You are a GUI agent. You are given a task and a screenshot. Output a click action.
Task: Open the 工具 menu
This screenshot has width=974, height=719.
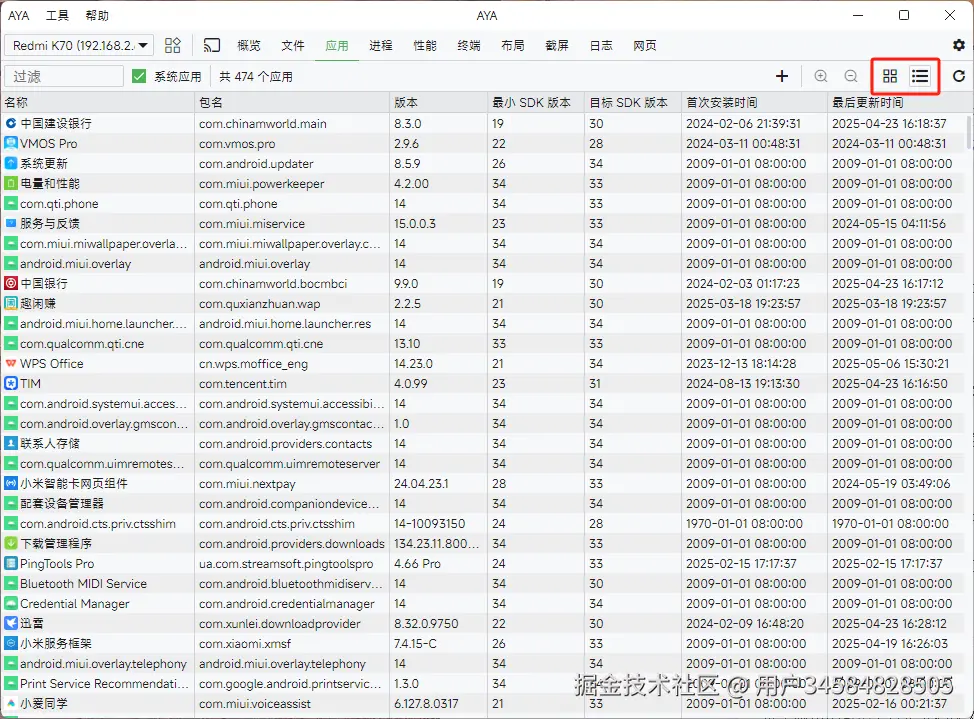coord(57,16)
